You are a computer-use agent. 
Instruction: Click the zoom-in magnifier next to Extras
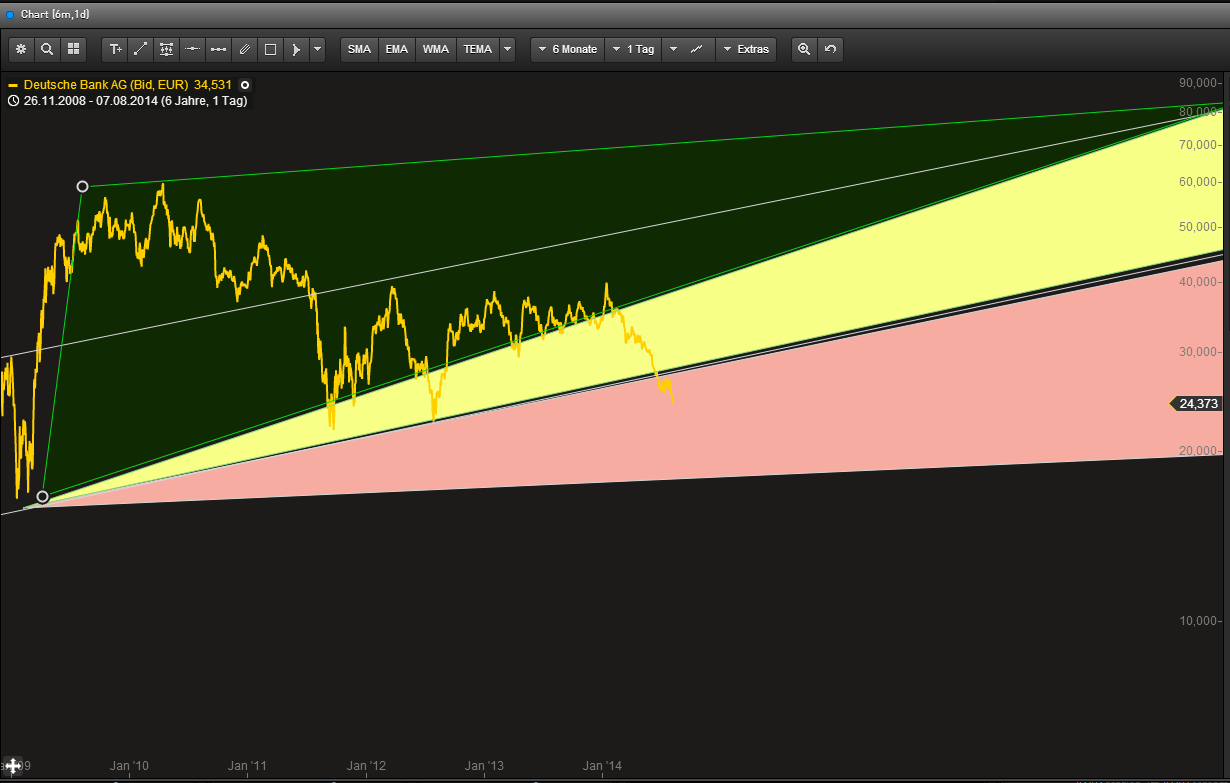[x=804, y=48]
